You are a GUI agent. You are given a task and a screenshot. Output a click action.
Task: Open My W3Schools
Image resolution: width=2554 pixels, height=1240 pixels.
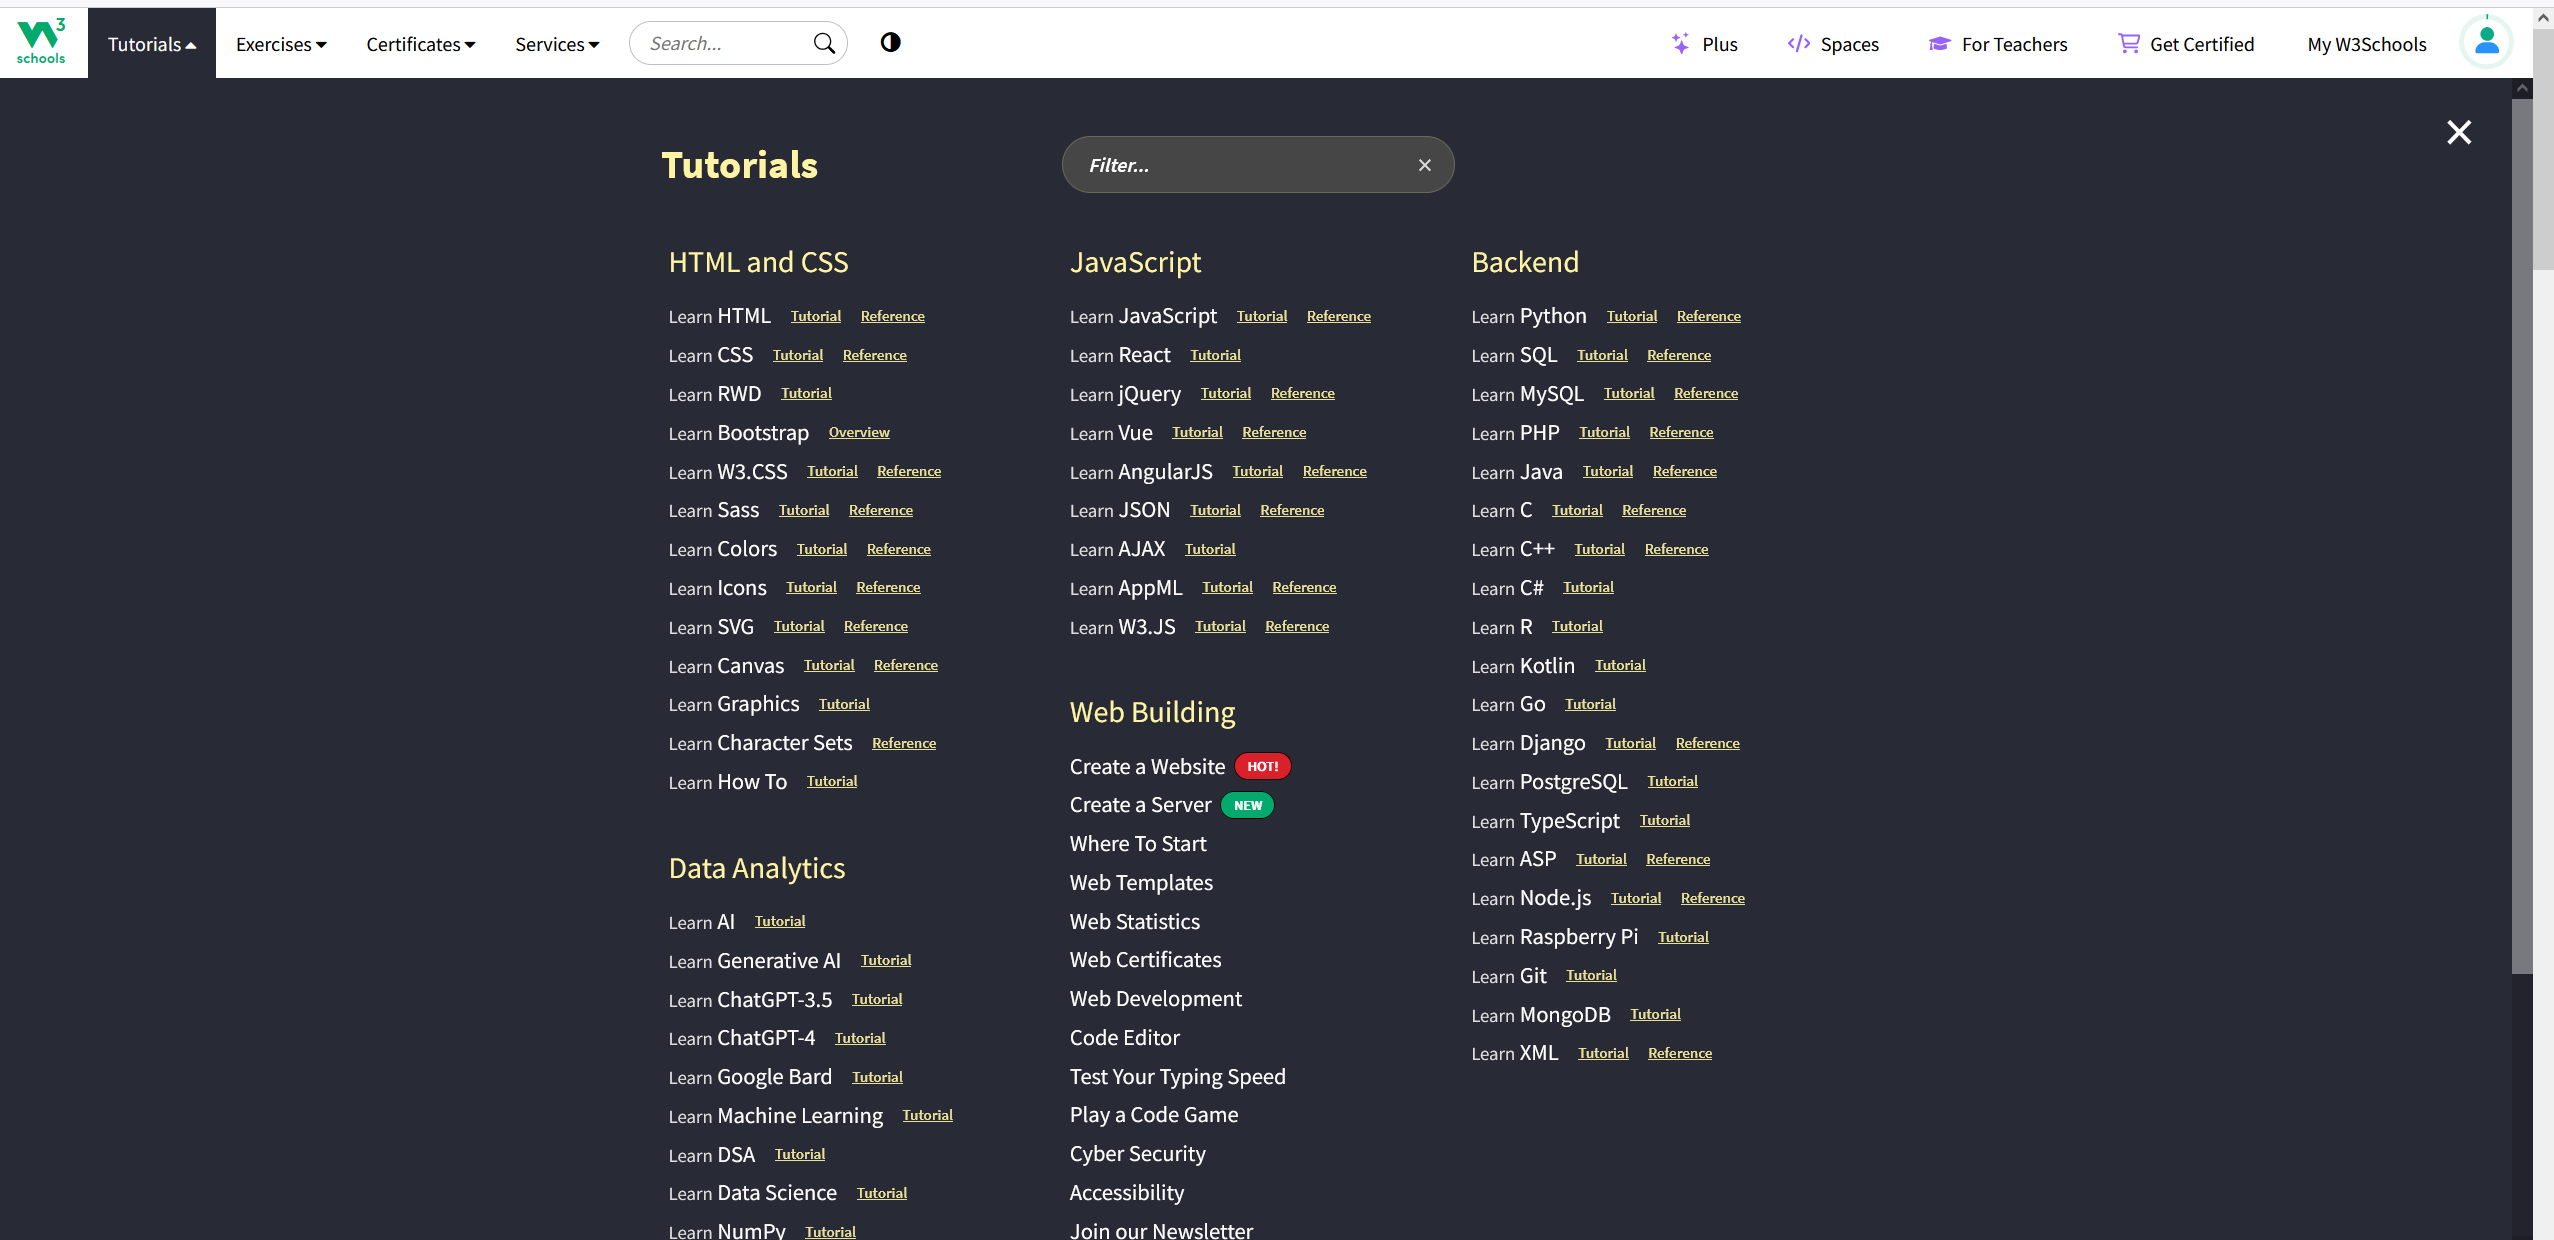click(2367, 44)
